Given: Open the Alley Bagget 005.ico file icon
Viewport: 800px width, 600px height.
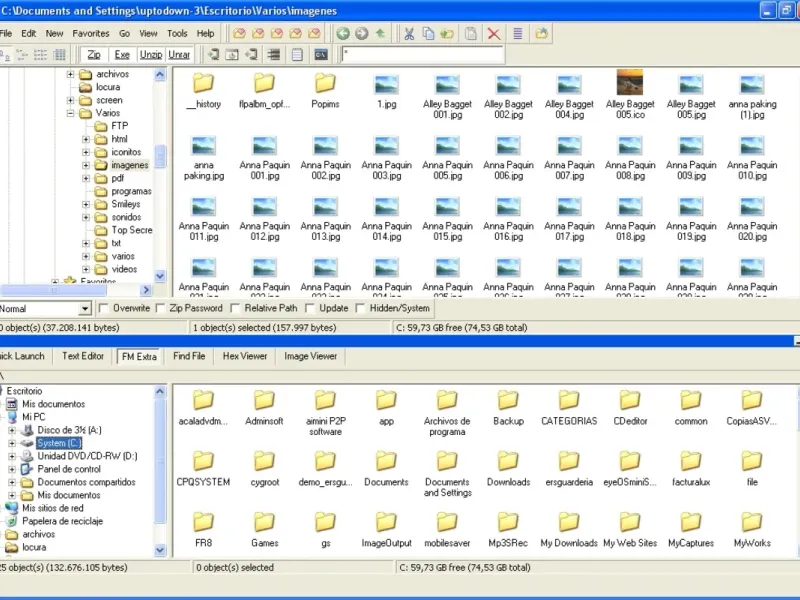Looking at the screenshot, I should tap(630, 83).
